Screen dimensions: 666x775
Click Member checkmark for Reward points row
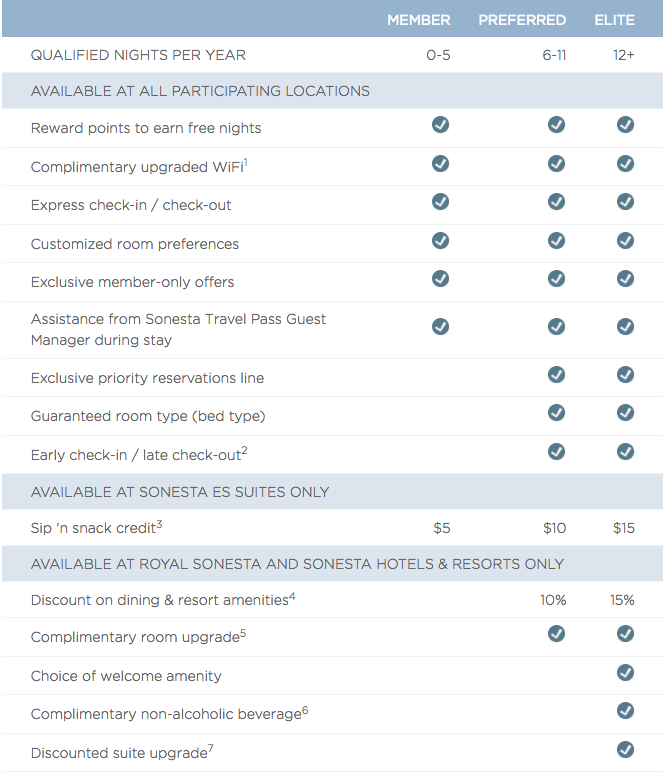click(x=440, y=125)
